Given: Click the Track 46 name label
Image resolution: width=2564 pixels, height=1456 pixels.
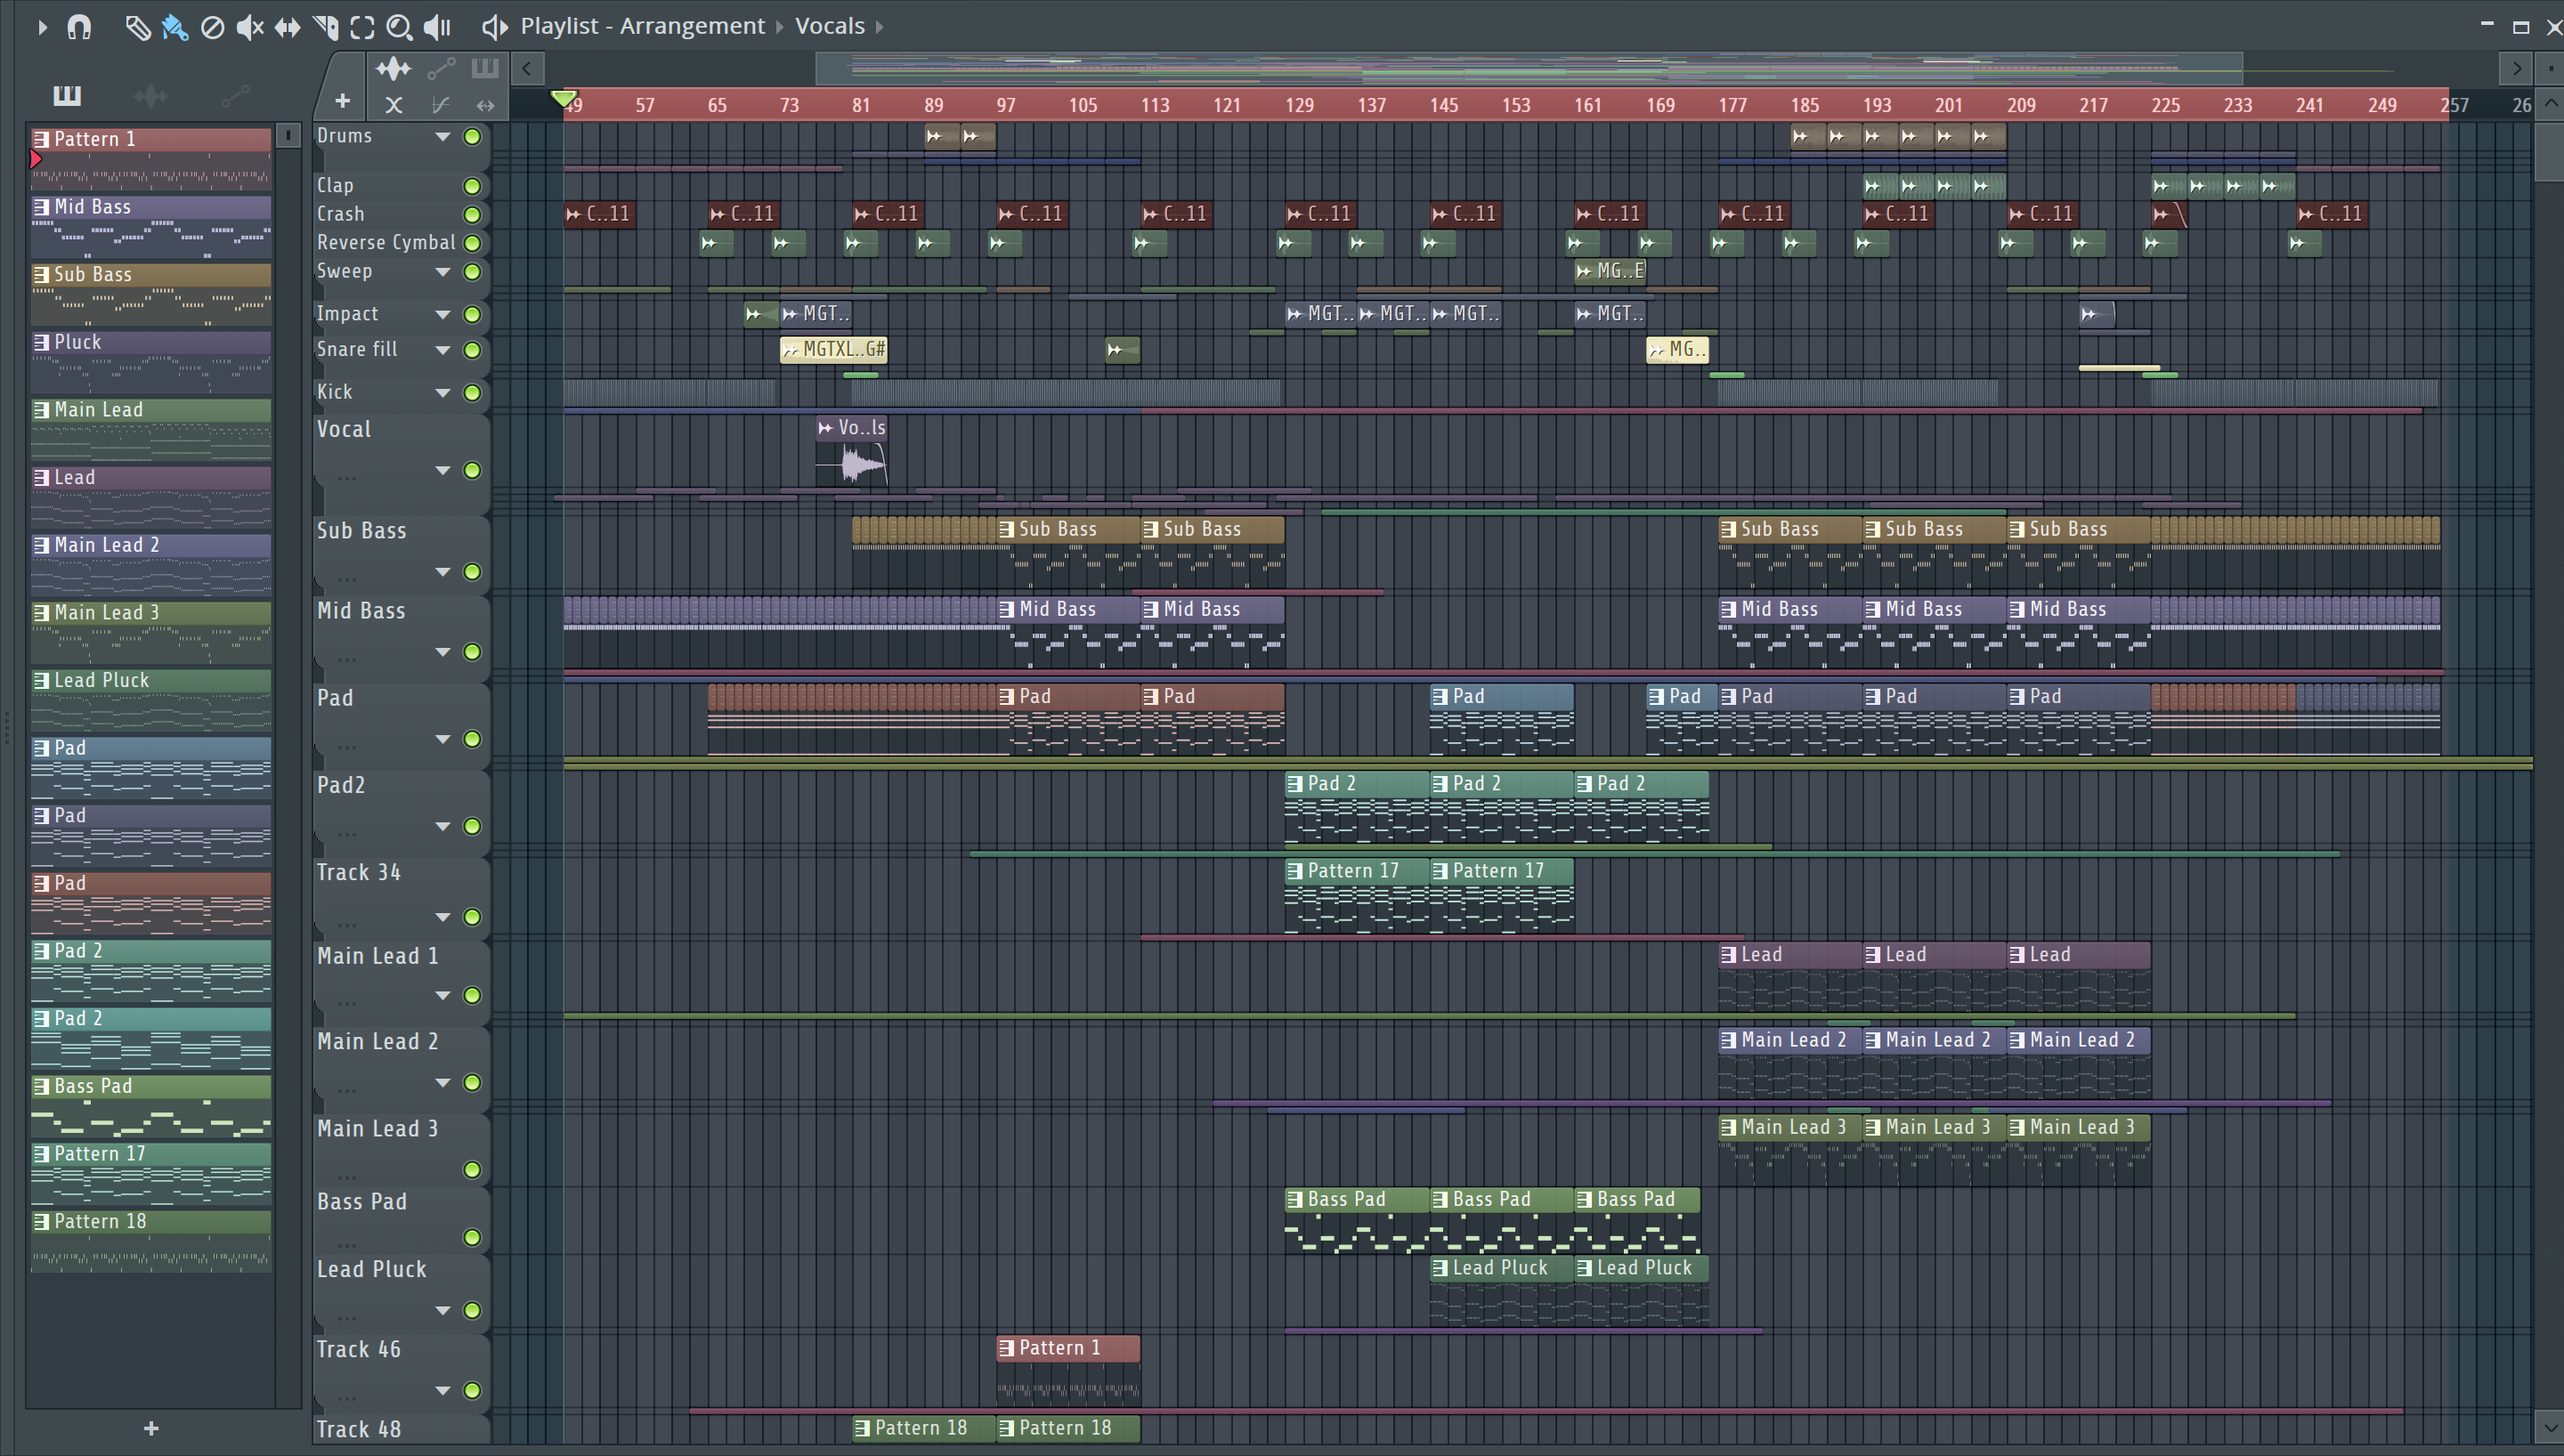Looking at the screenshot, I should [x=358, y=1350].
